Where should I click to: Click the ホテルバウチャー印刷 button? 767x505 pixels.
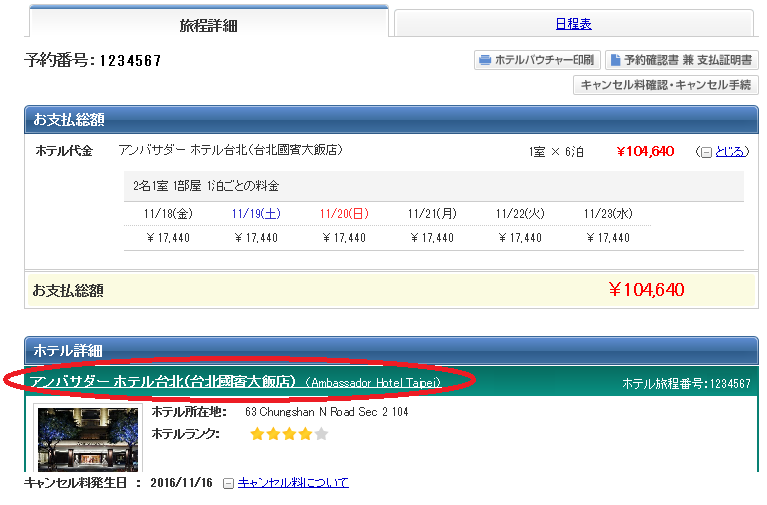click(537, 60)
